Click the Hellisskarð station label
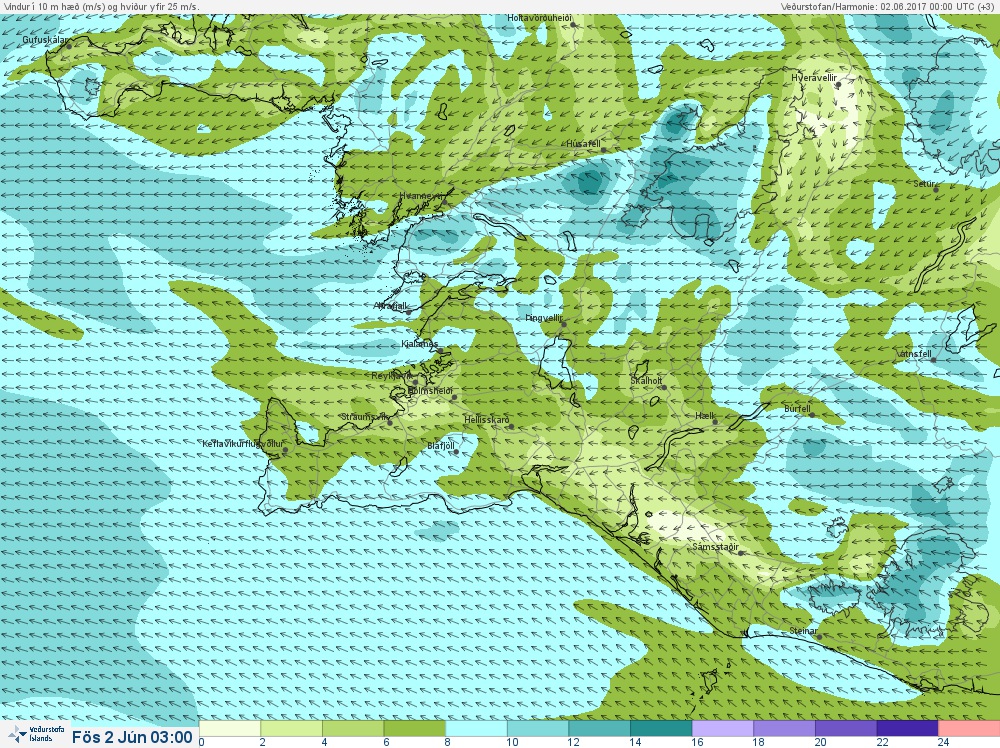The height and width of the screenshot is (748, 1000). coord(487,420)
